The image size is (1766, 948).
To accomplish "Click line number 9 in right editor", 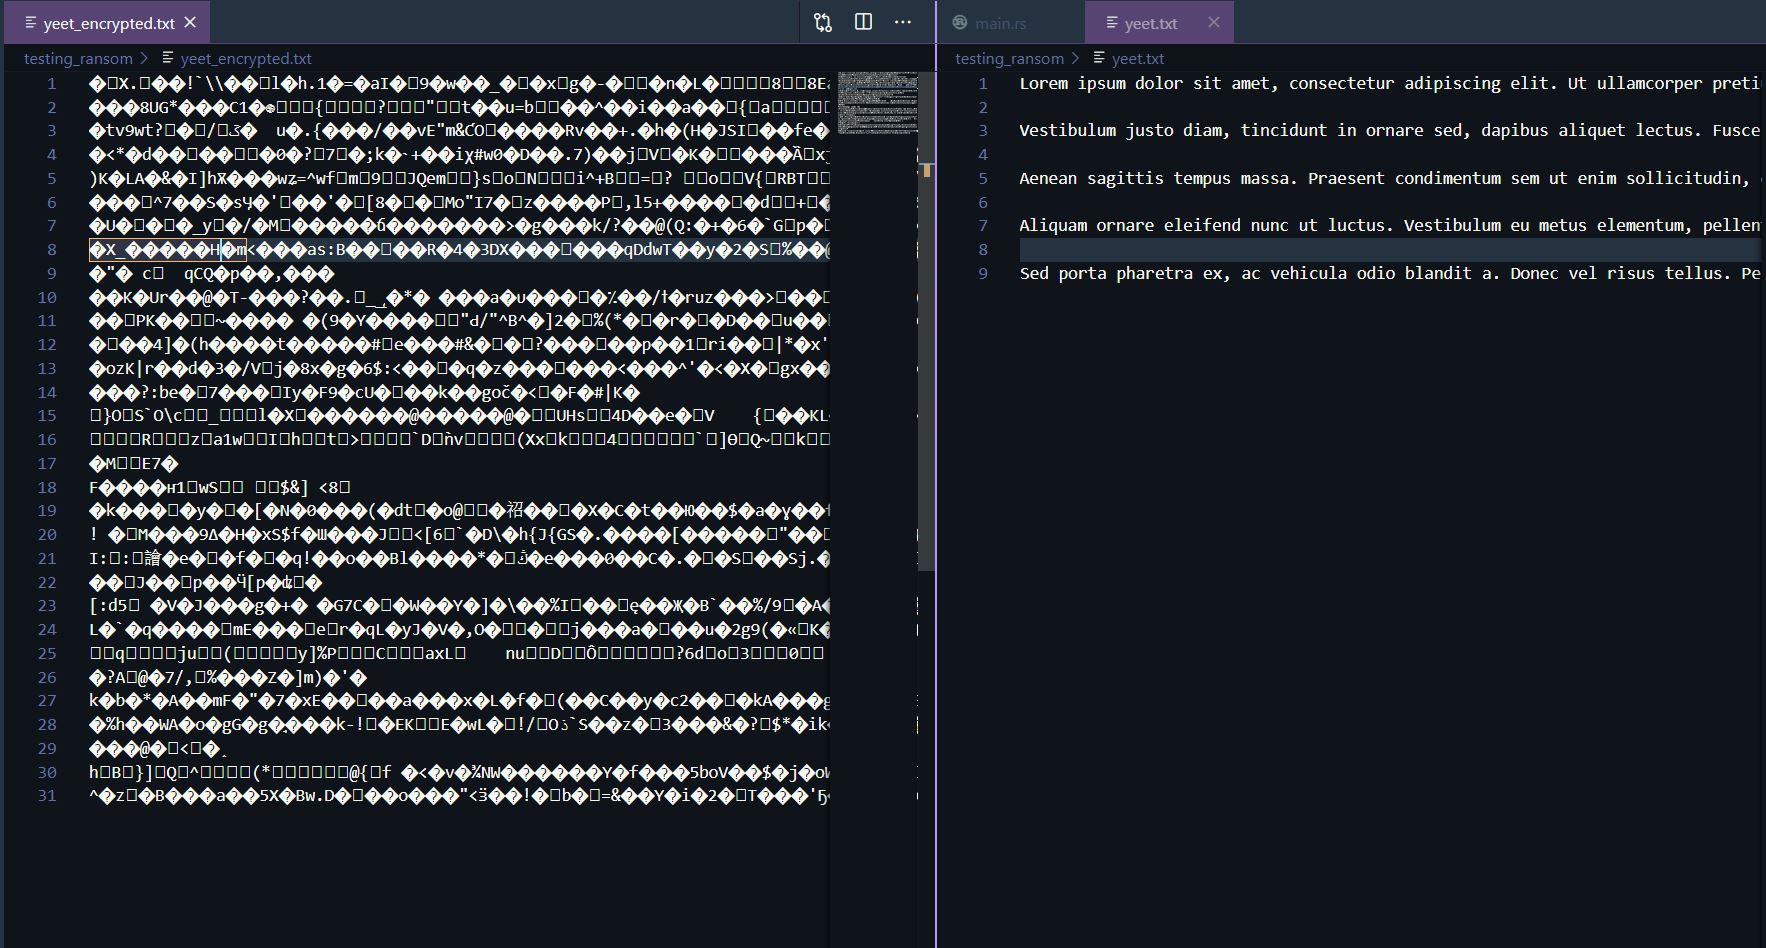I will coord(983,273).
